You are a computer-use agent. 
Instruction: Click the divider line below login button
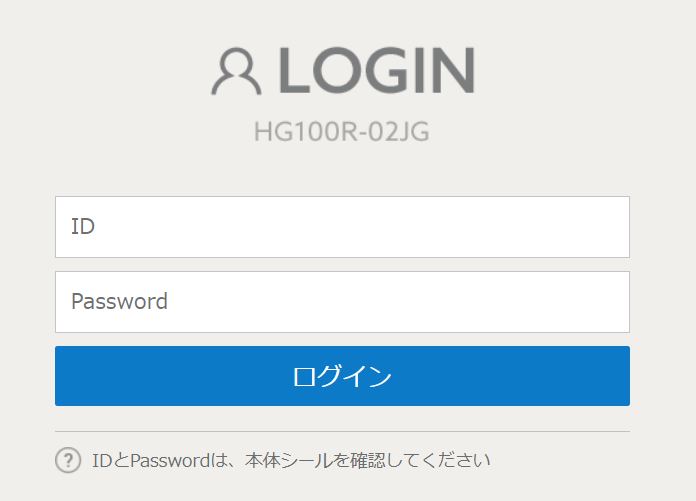pyautogui.click(x=342, y=431)
